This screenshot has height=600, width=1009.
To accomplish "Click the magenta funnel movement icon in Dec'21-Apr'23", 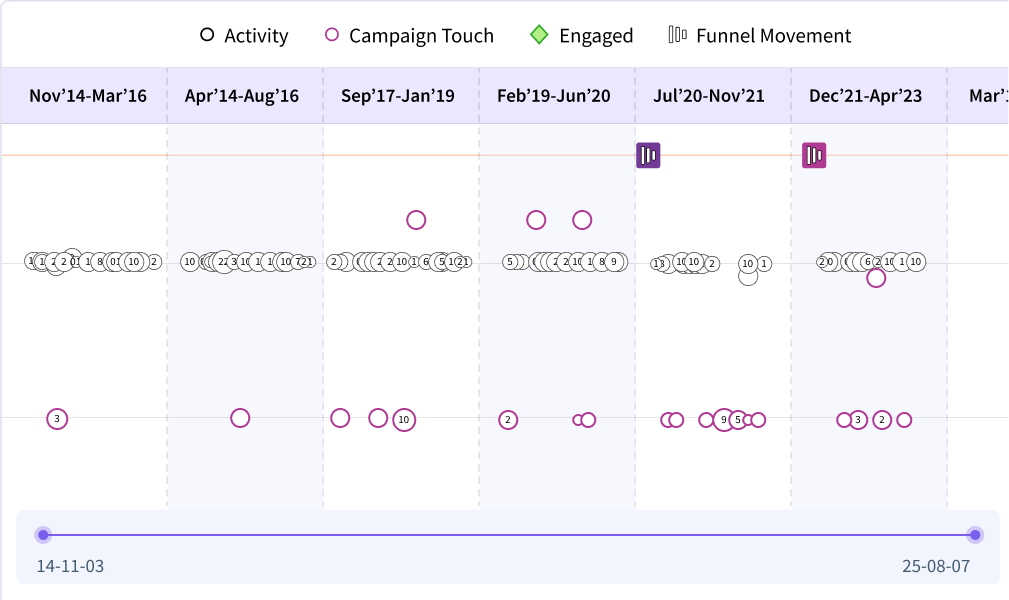I will [x=814, y=155].
